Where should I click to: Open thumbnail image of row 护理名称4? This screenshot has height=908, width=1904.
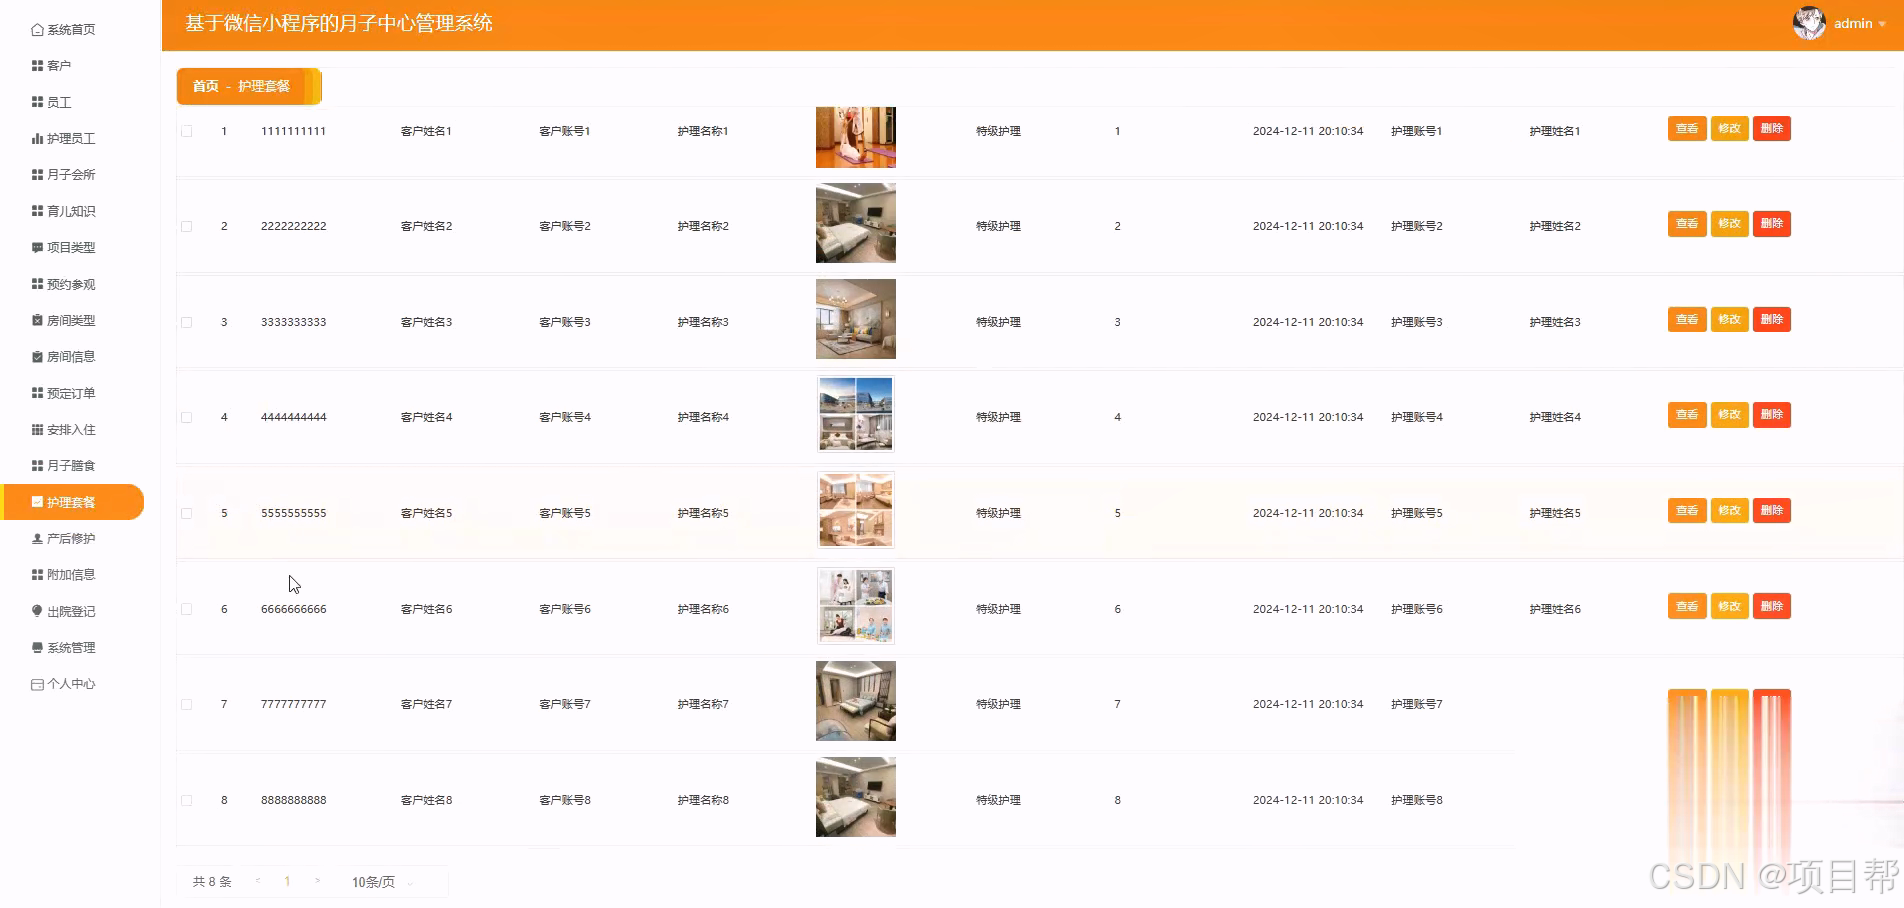(x=856, y=414)
